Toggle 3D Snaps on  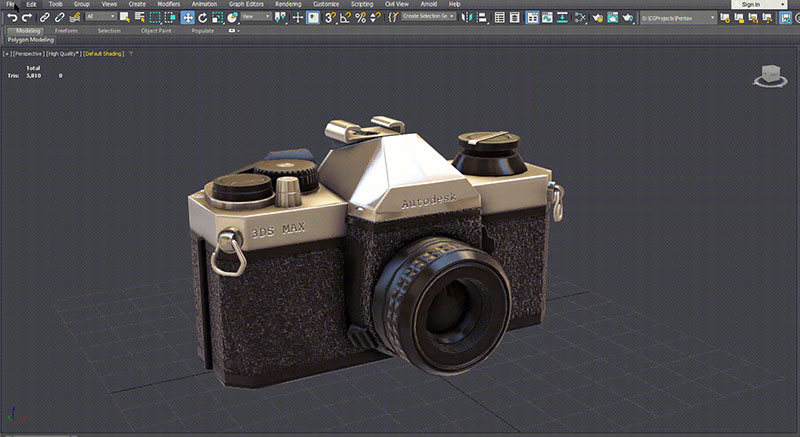[x=330, y=18]
